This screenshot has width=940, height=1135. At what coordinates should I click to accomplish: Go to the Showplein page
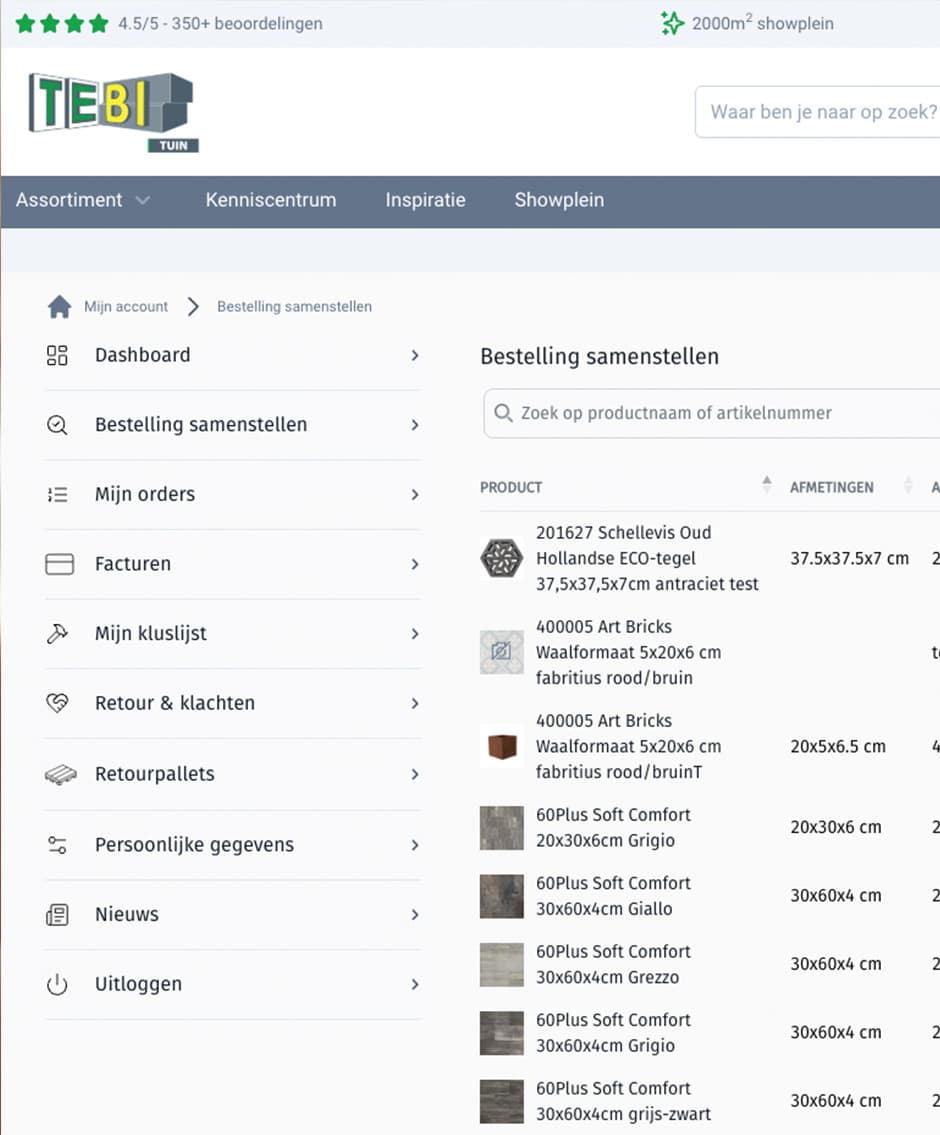(559, 200)
